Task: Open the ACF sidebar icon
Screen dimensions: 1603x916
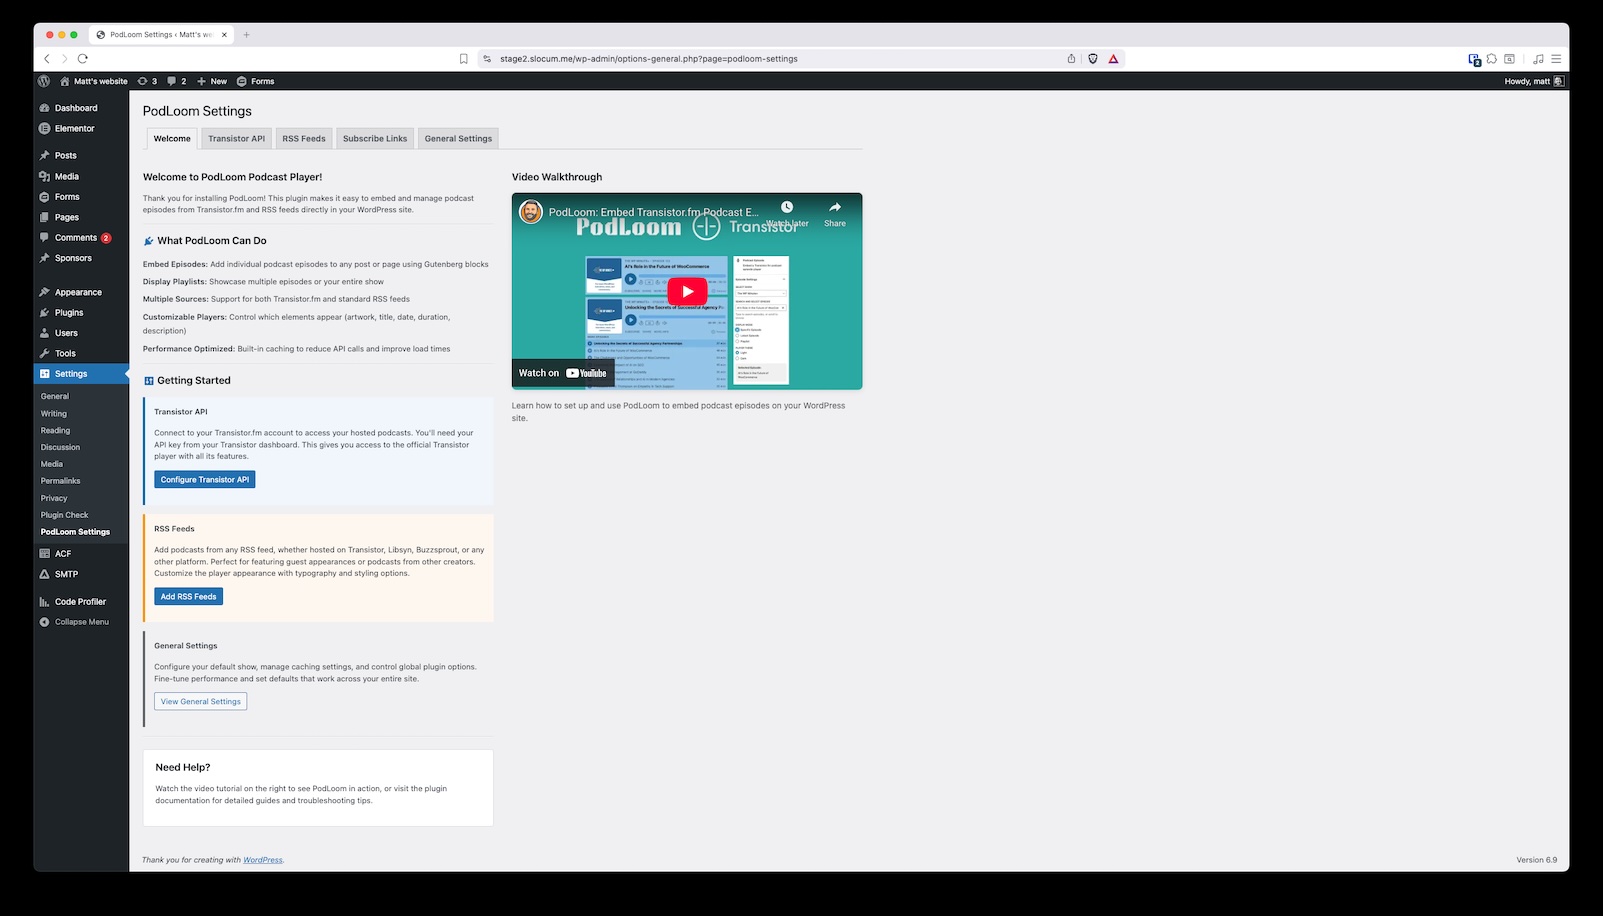Action: coord(45,553)
